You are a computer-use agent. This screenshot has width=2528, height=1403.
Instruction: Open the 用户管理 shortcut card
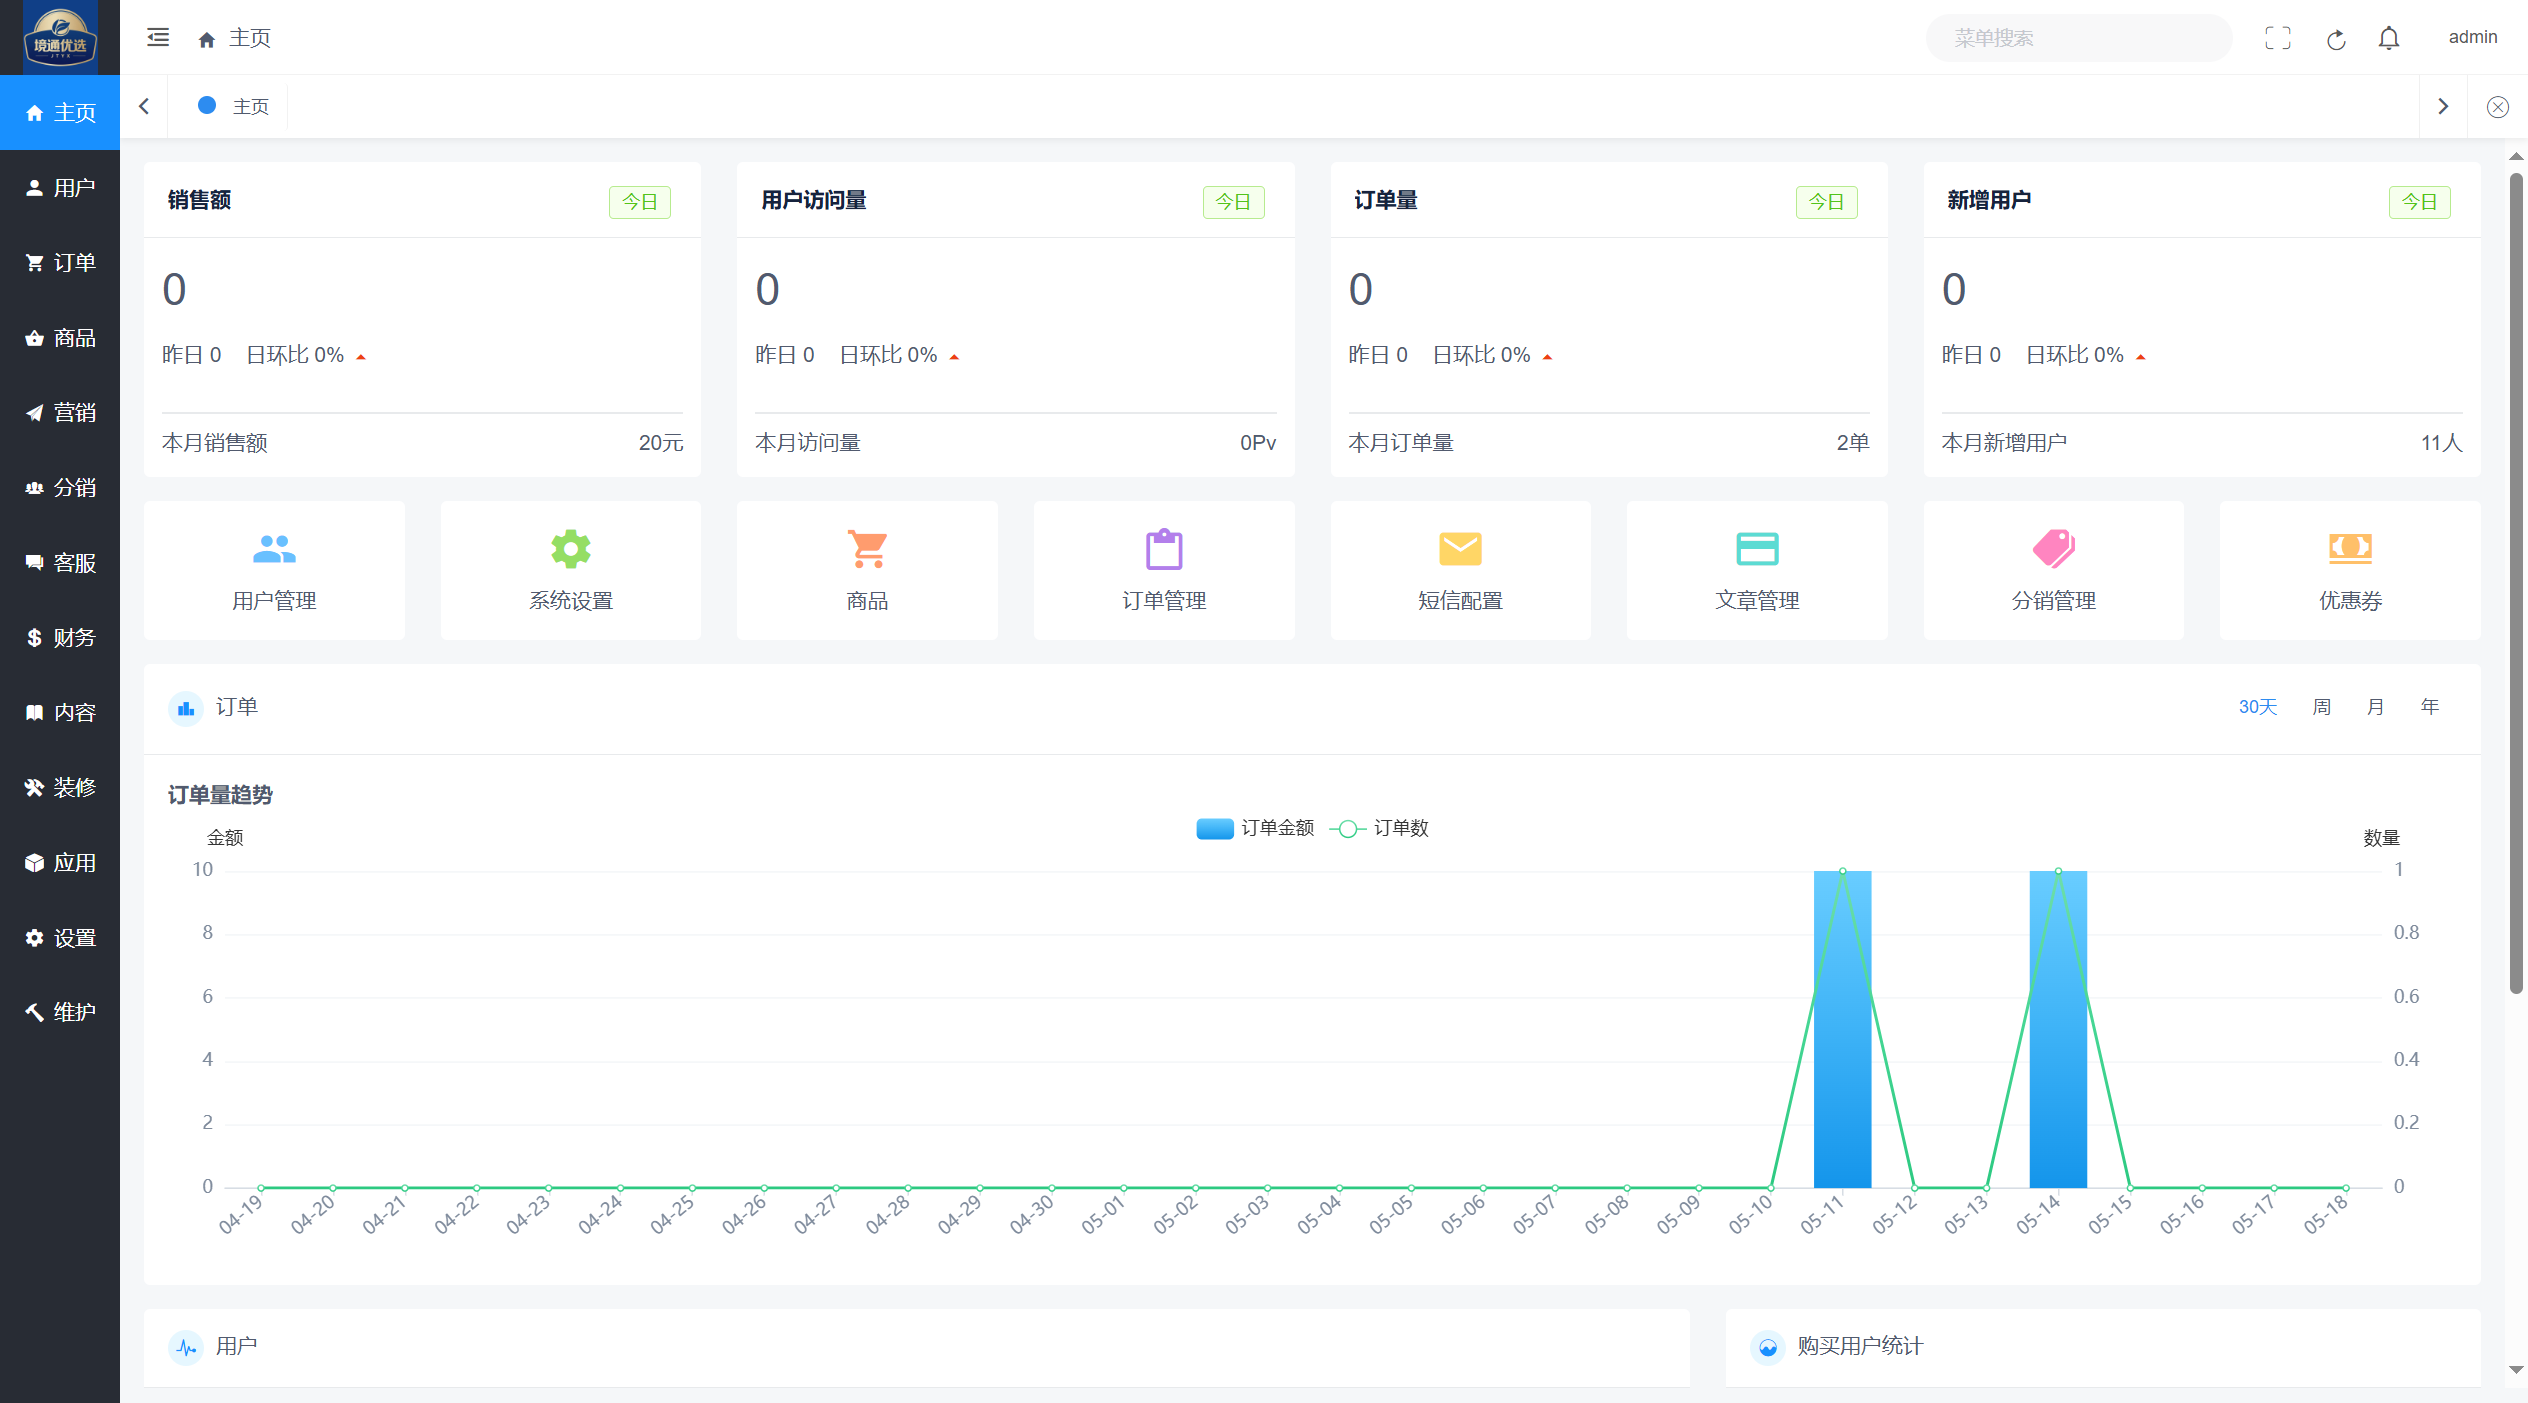(x=274, y=570)
